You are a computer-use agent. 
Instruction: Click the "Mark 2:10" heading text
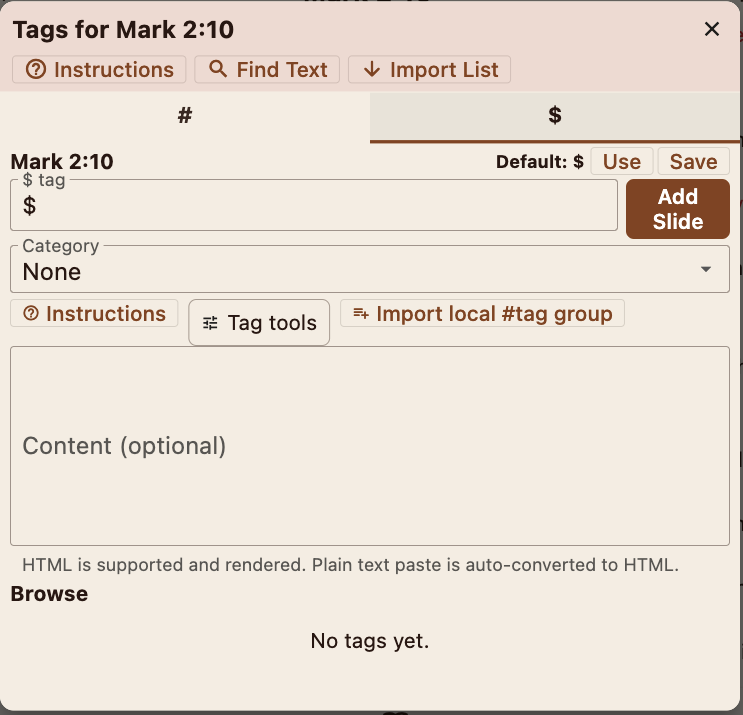(x=62, y=162)
